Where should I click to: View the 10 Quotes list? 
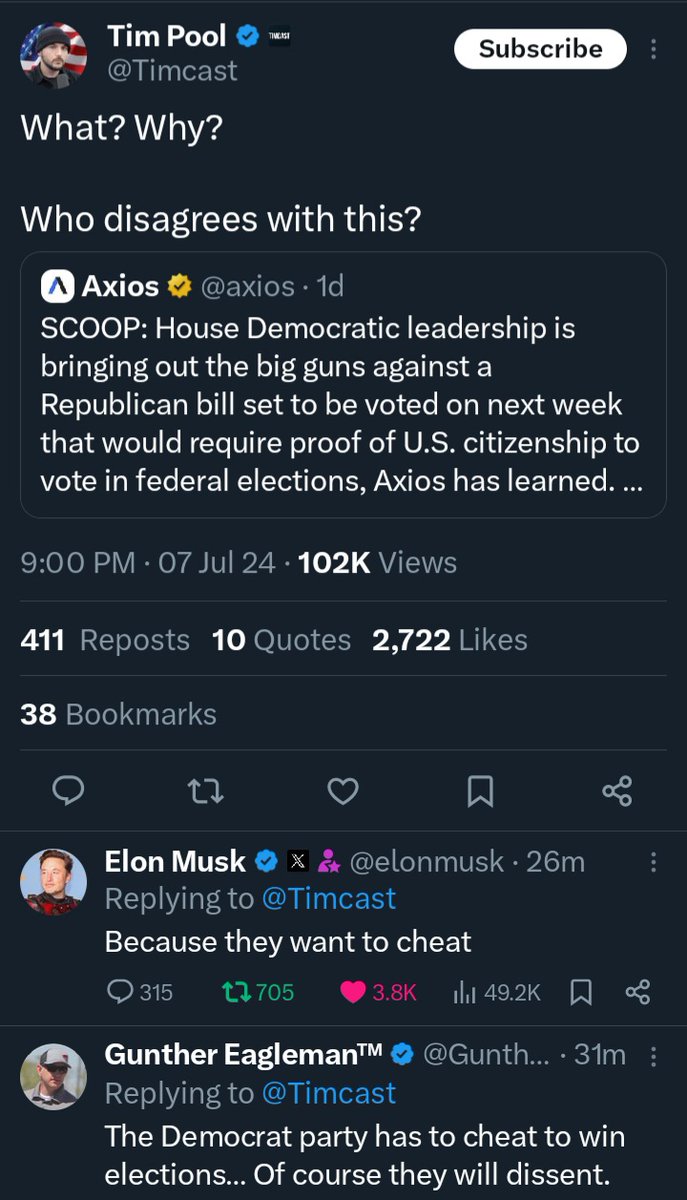click(x=281, y=640)
